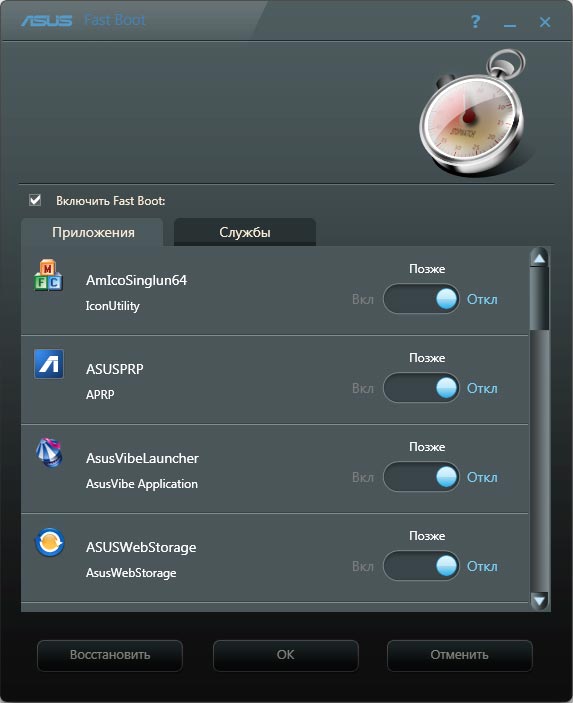
Task: Click Вкл label for ASUSPRP
Action: point(363,388)
